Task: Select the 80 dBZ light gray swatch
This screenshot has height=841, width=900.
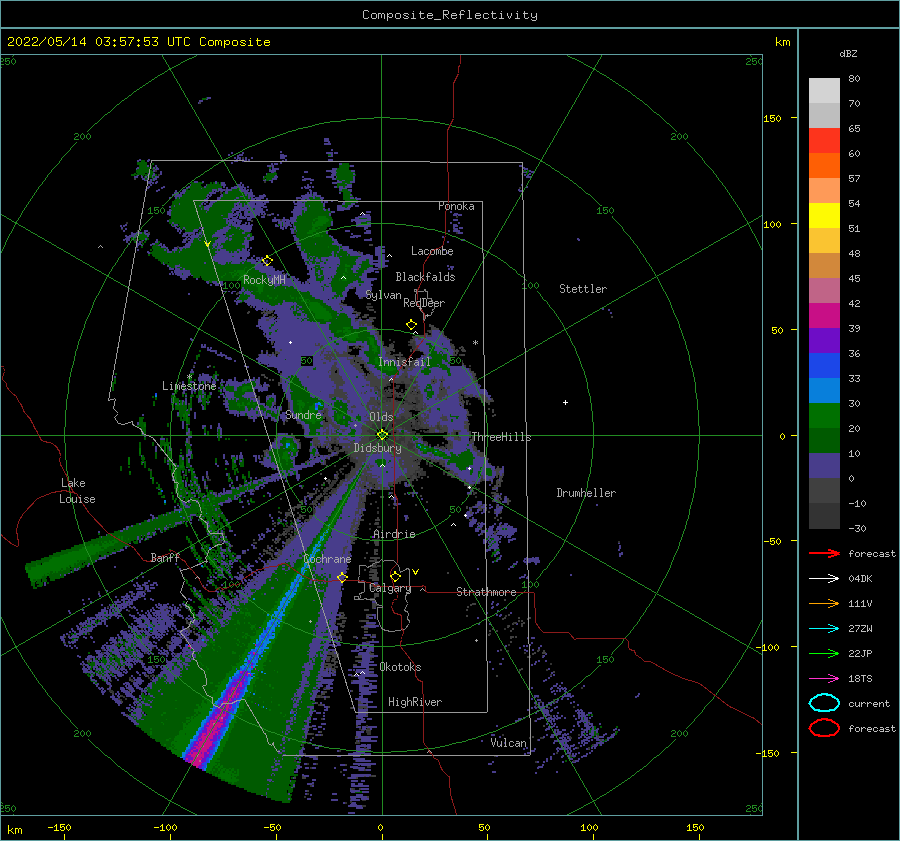Action: pyautogui.click(x=824, y=90)
